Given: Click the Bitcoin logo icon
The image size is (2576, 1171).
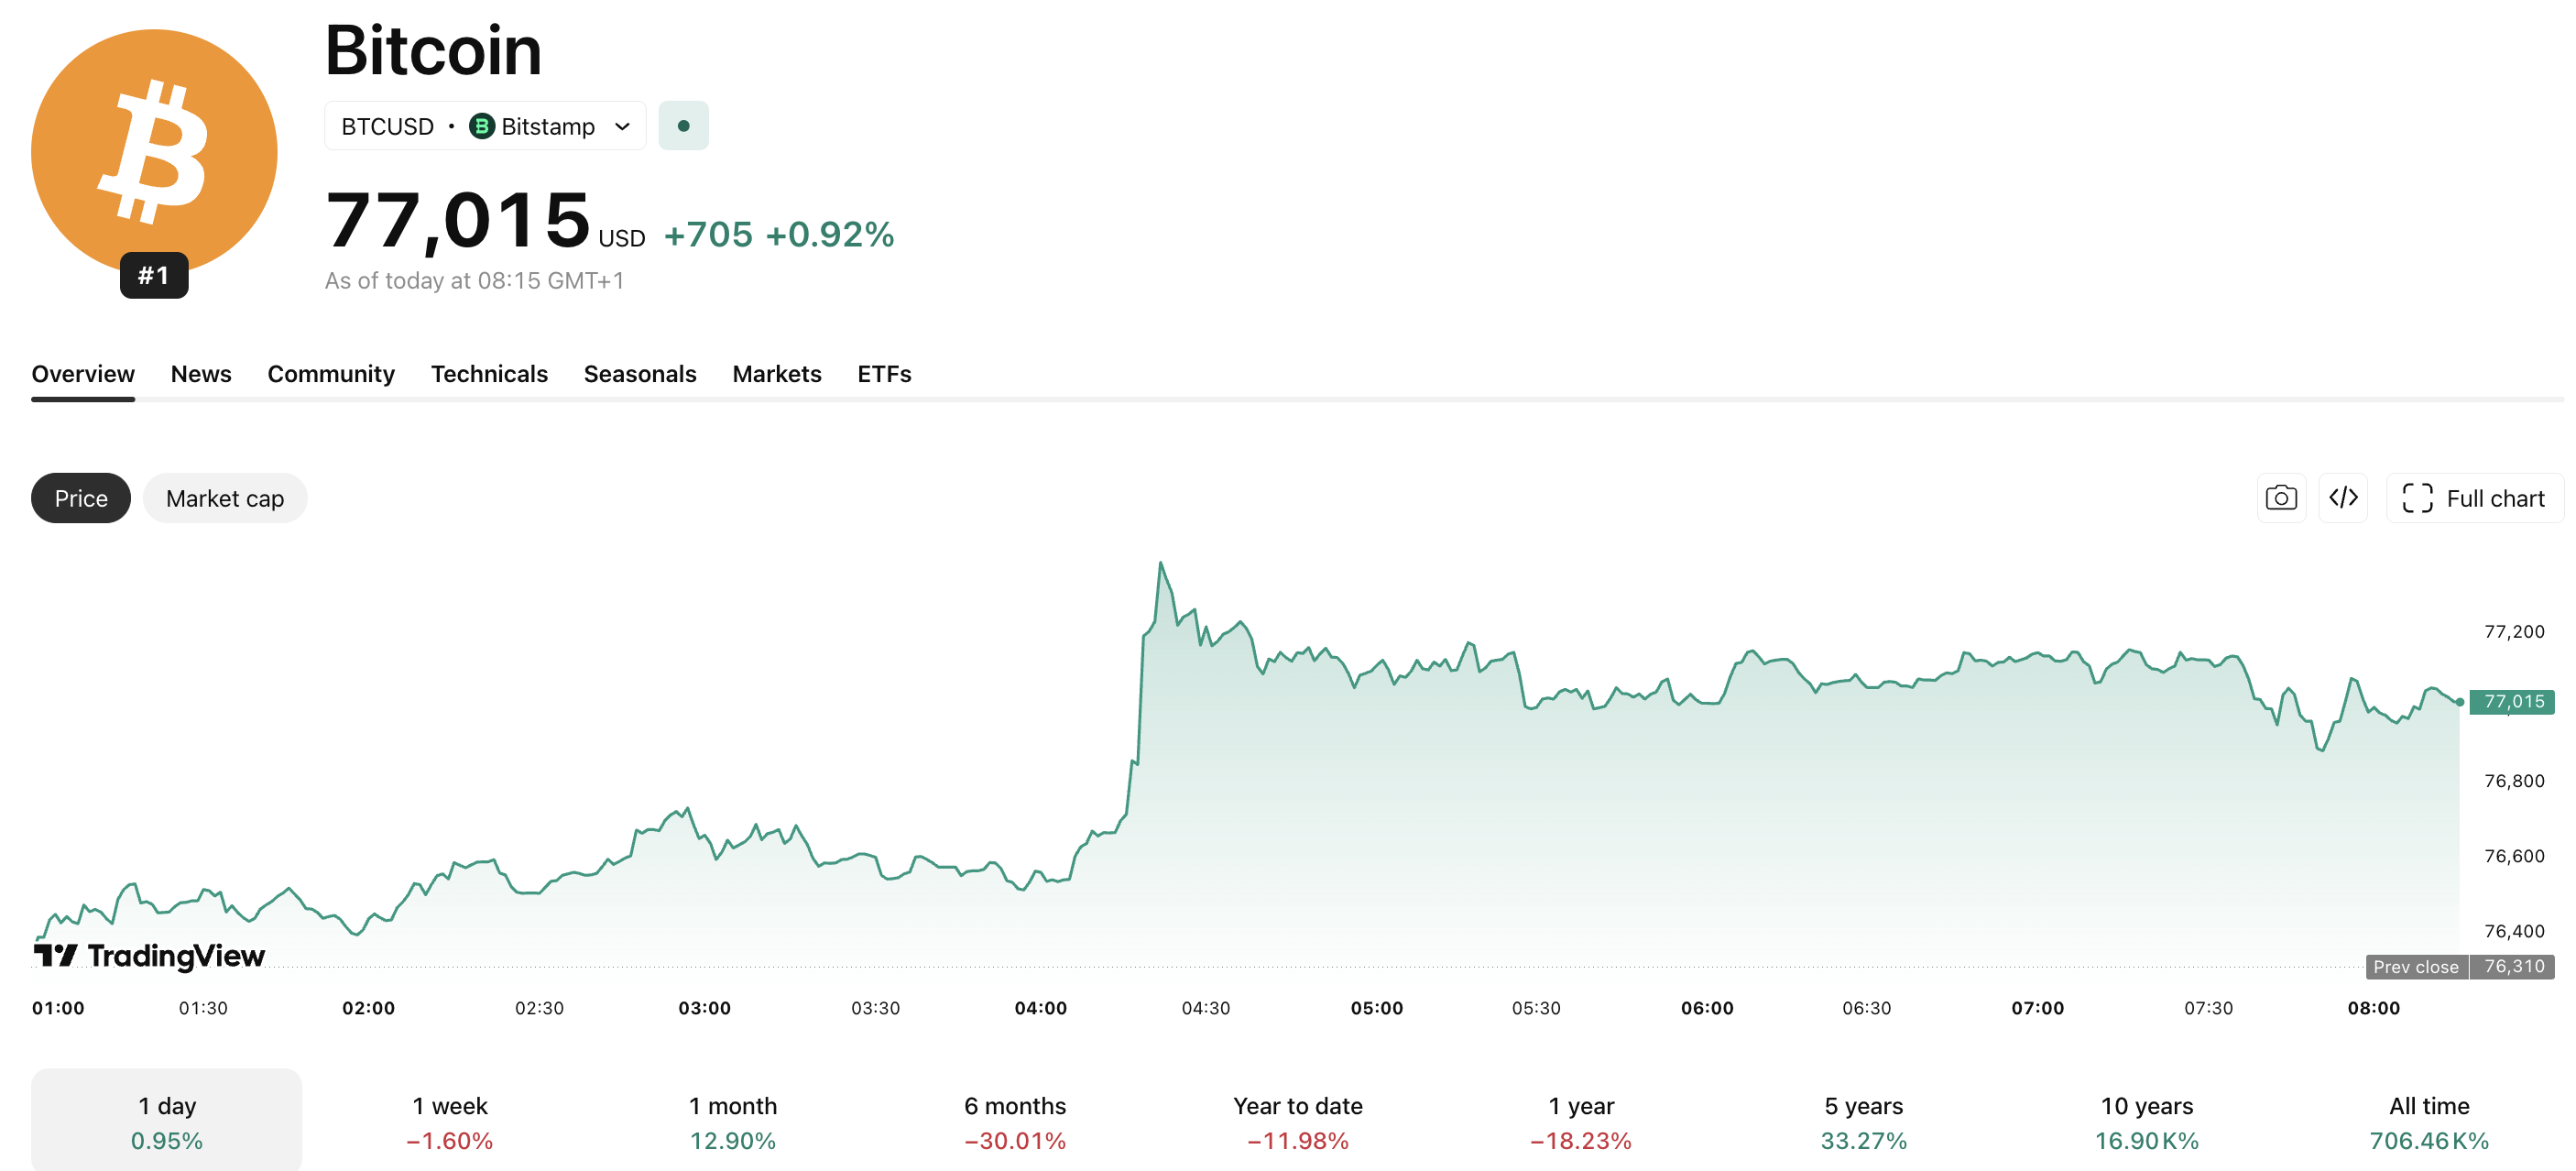Looking at the screenshot, I should pos(154,152).
